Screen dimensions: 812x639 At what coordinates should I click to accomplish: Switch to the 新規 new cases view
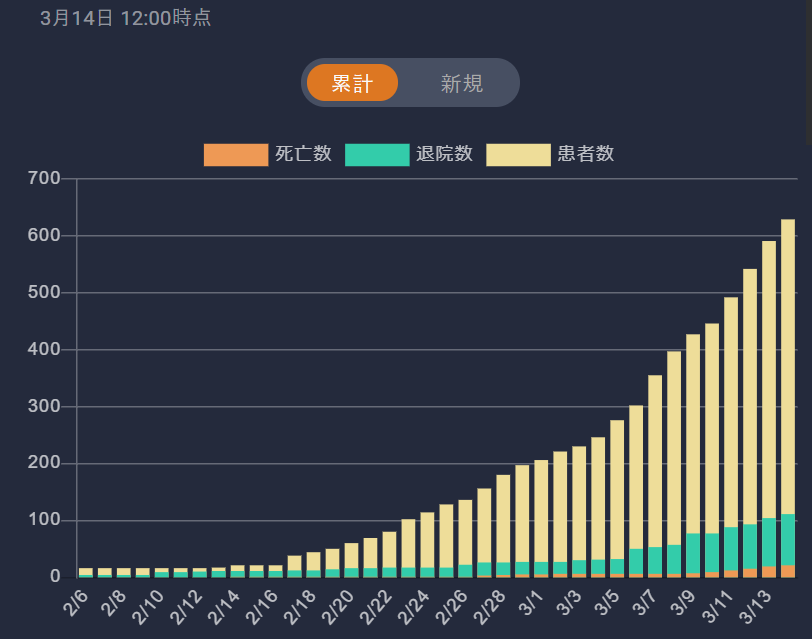(461, 83)
